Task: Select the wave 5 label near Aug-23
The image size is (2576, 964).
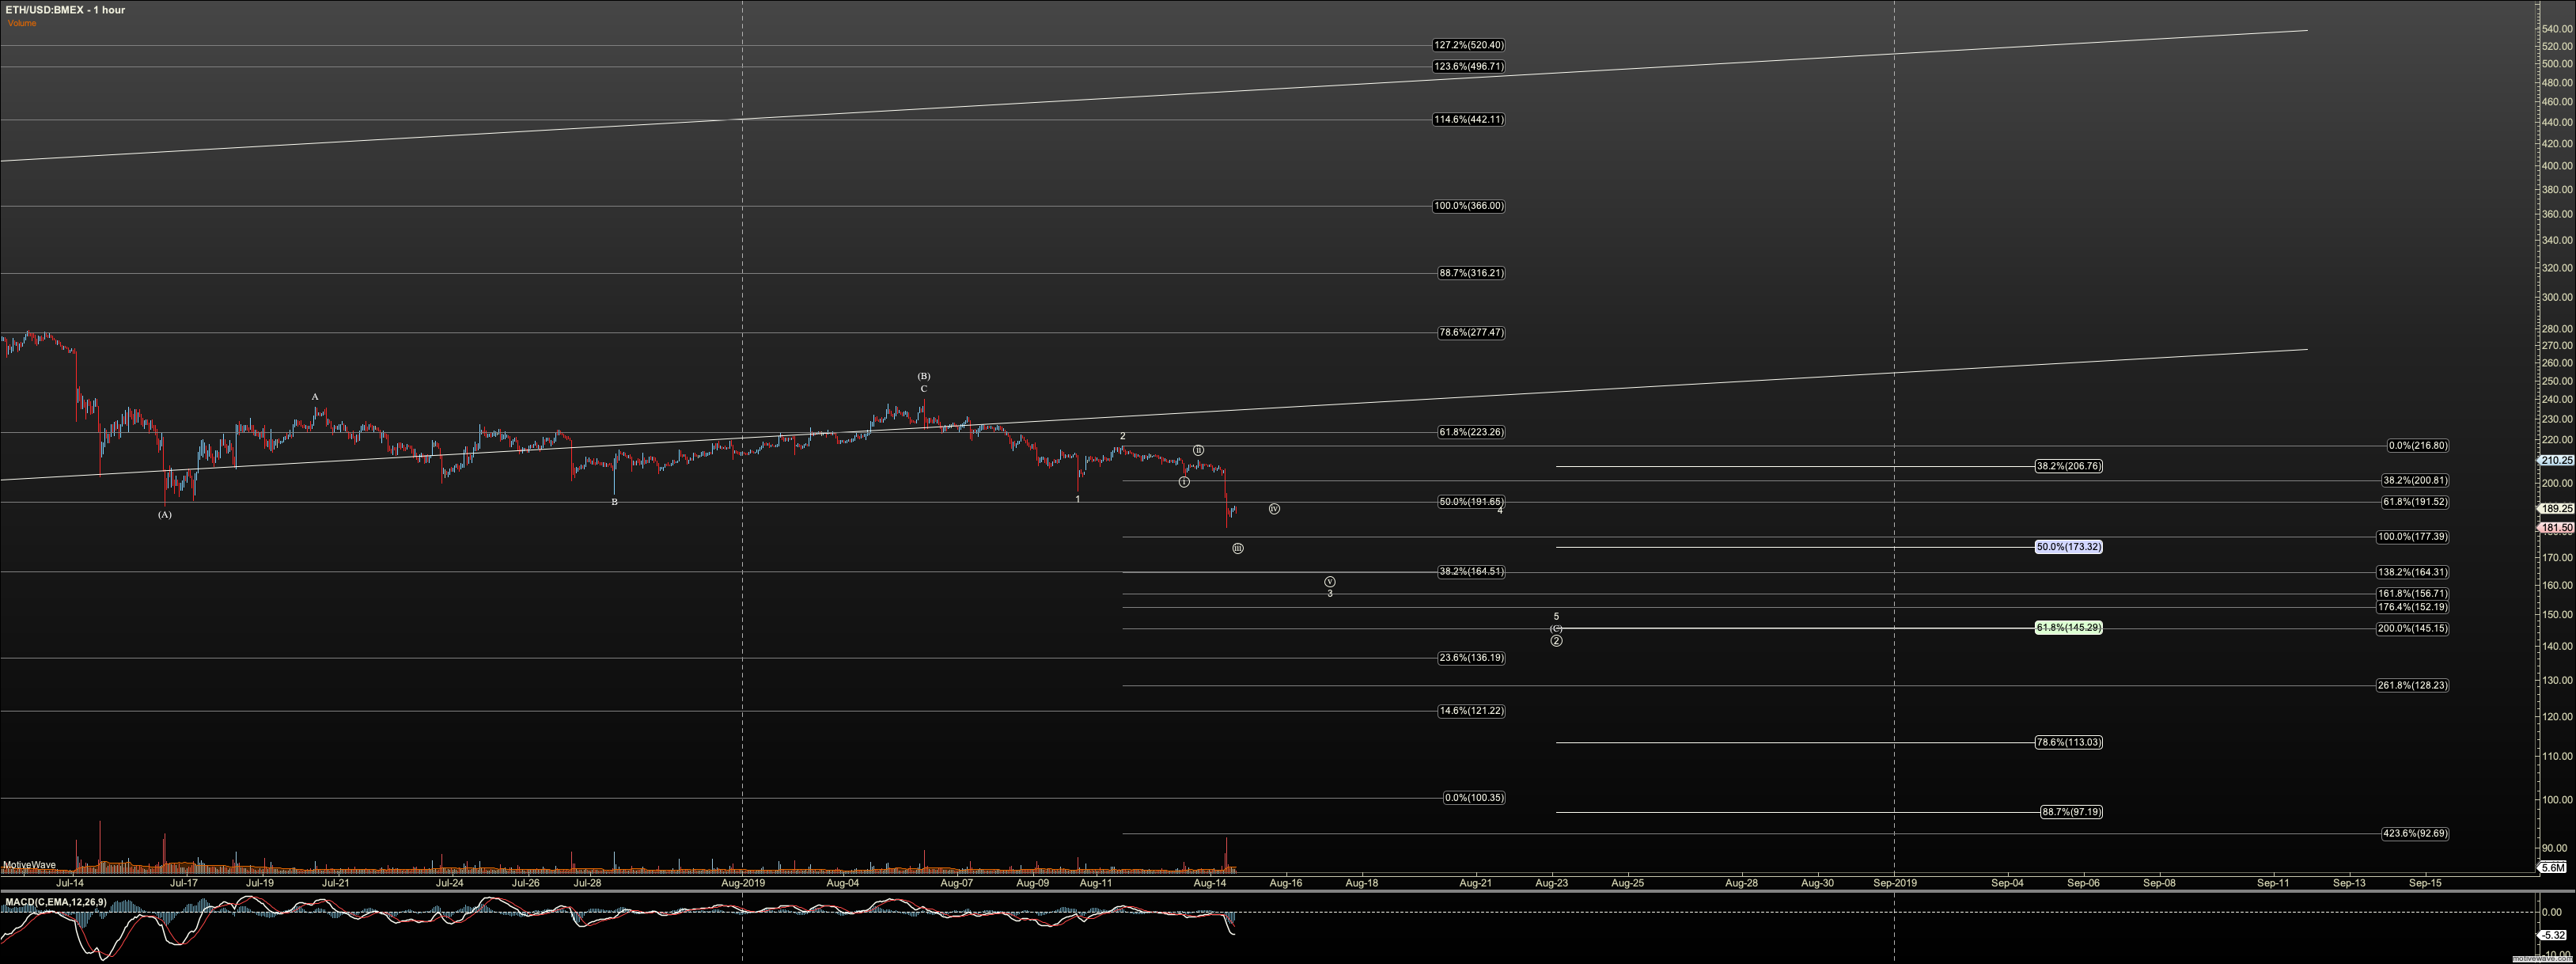Action: click(x=1556, y=617)
